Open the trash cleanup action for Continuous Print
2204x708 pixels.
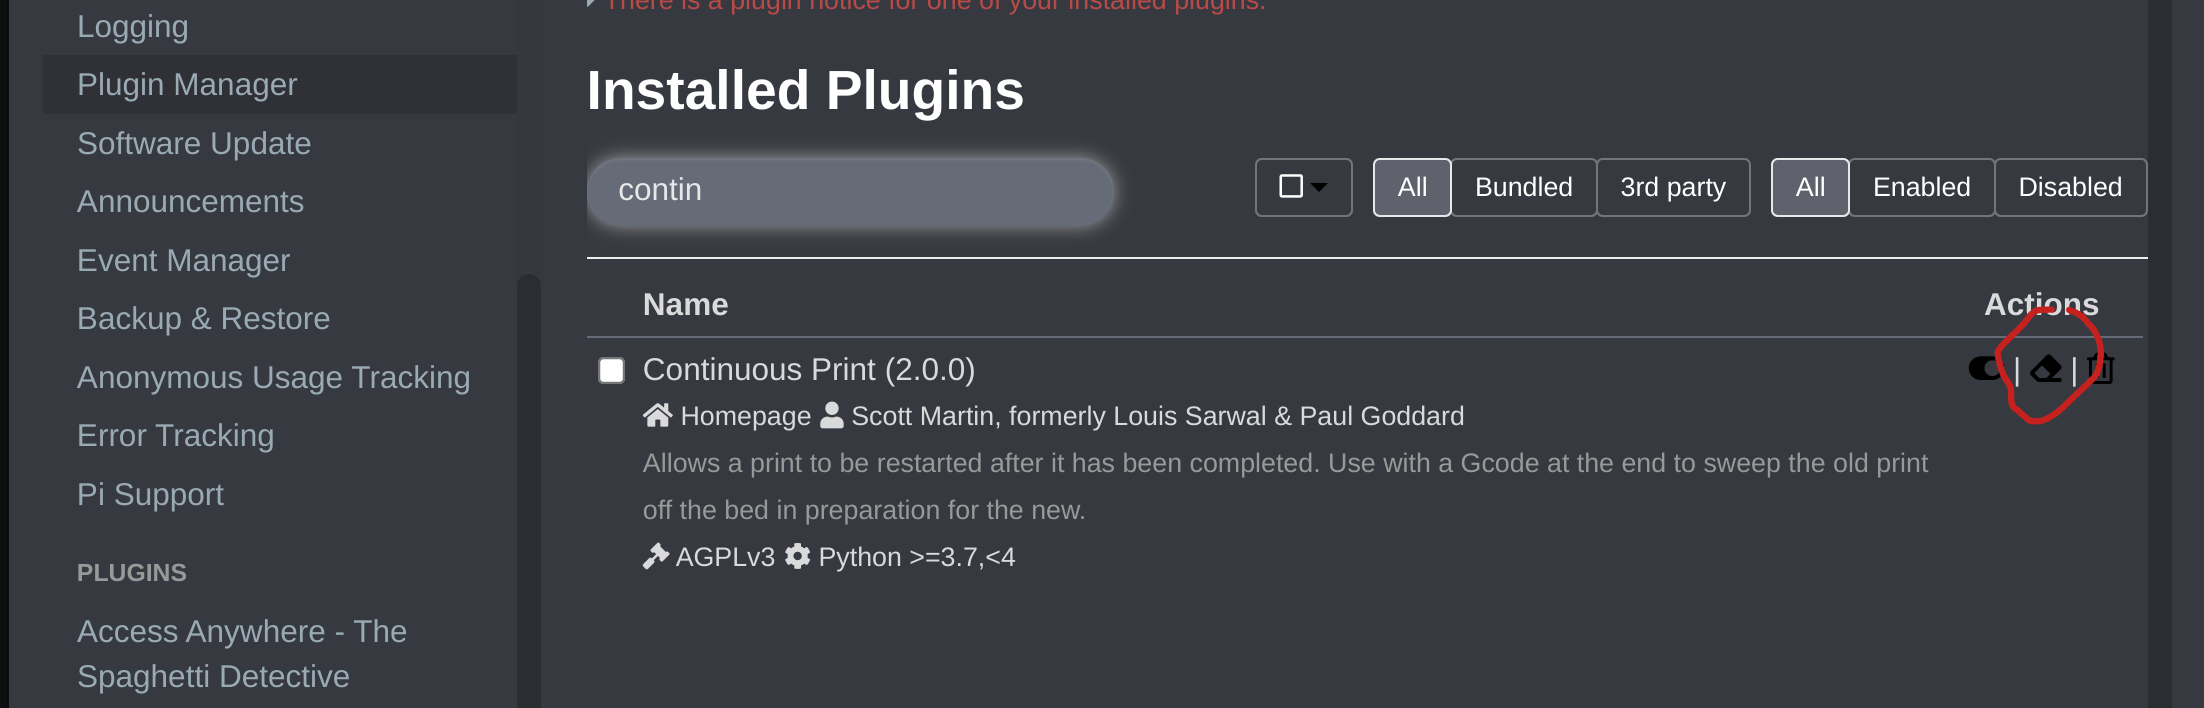[2099, 369]
